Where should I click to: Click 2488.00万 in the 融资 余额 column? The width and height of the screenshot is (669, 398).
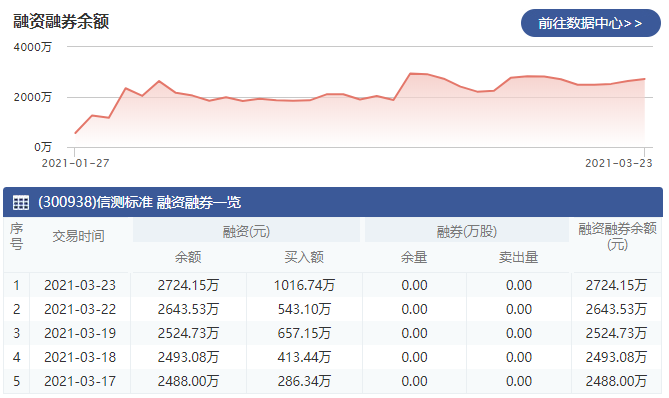pyautogui.click(x=188, y=381)
